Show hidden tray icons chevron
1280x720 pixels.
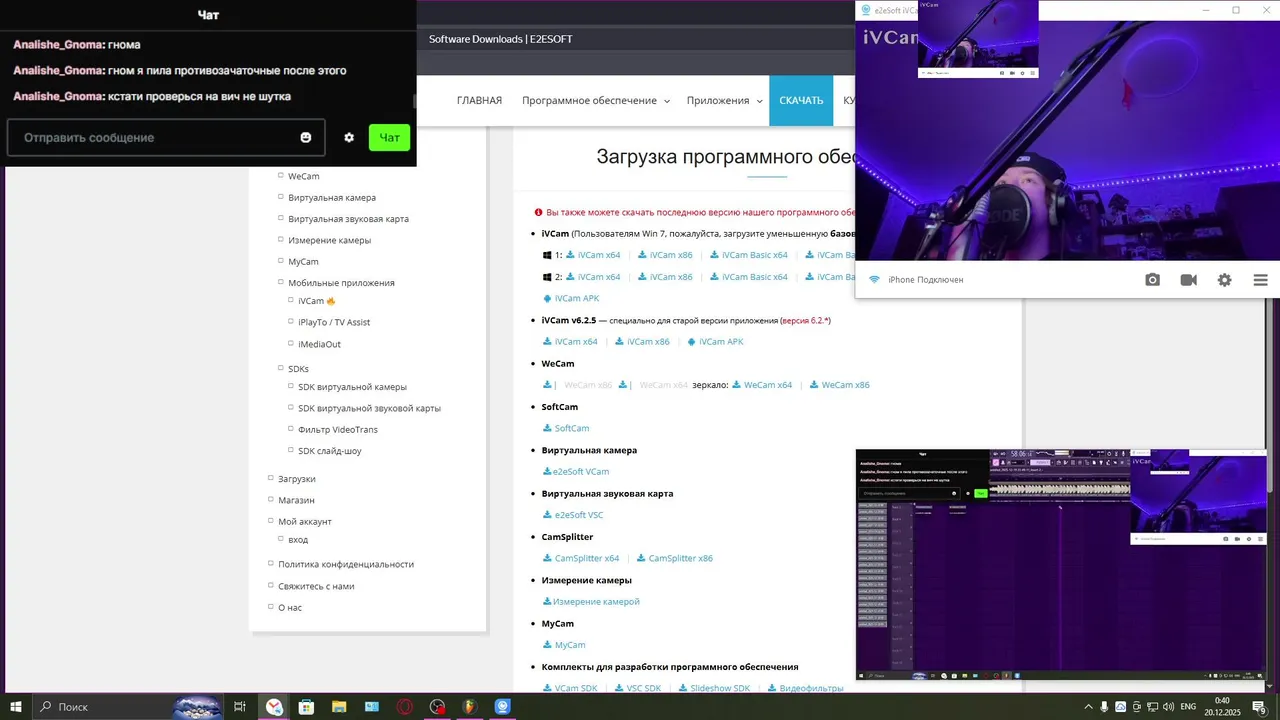1088,707
